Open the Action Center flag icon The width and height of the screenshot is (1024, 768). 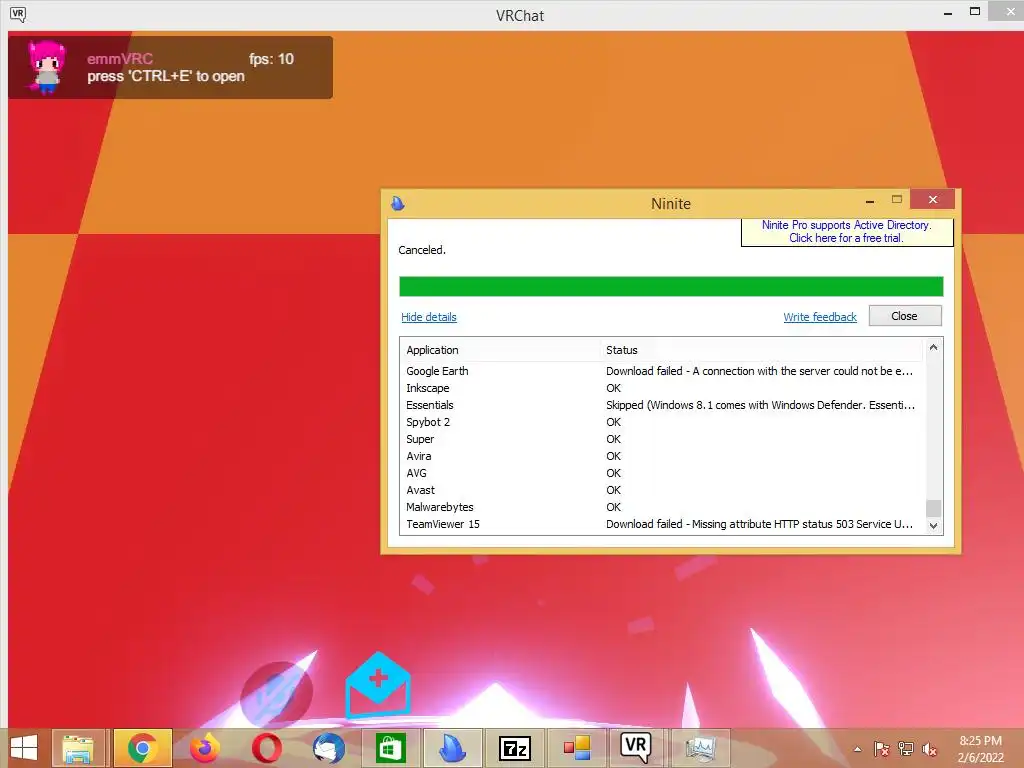click(882, 749)
